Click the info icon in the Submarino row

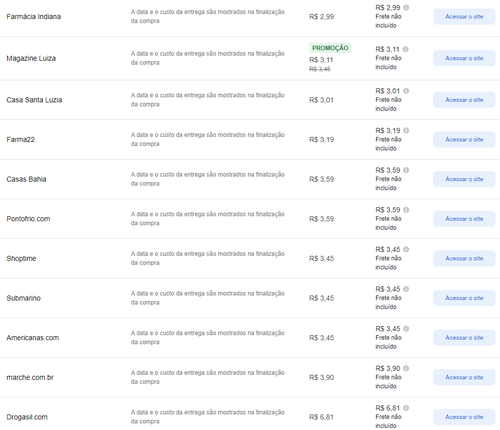pos(406,289)
